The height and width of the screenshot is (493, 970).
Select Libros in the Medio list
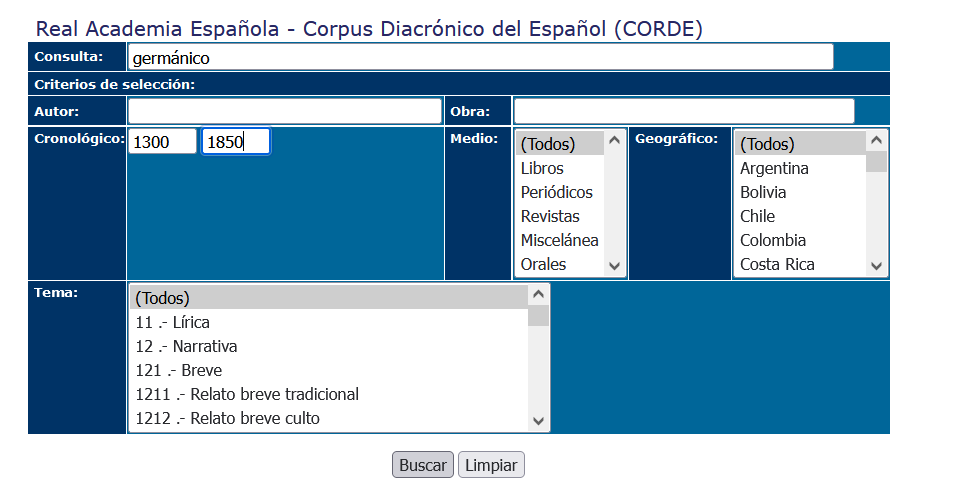coord(542,168)
